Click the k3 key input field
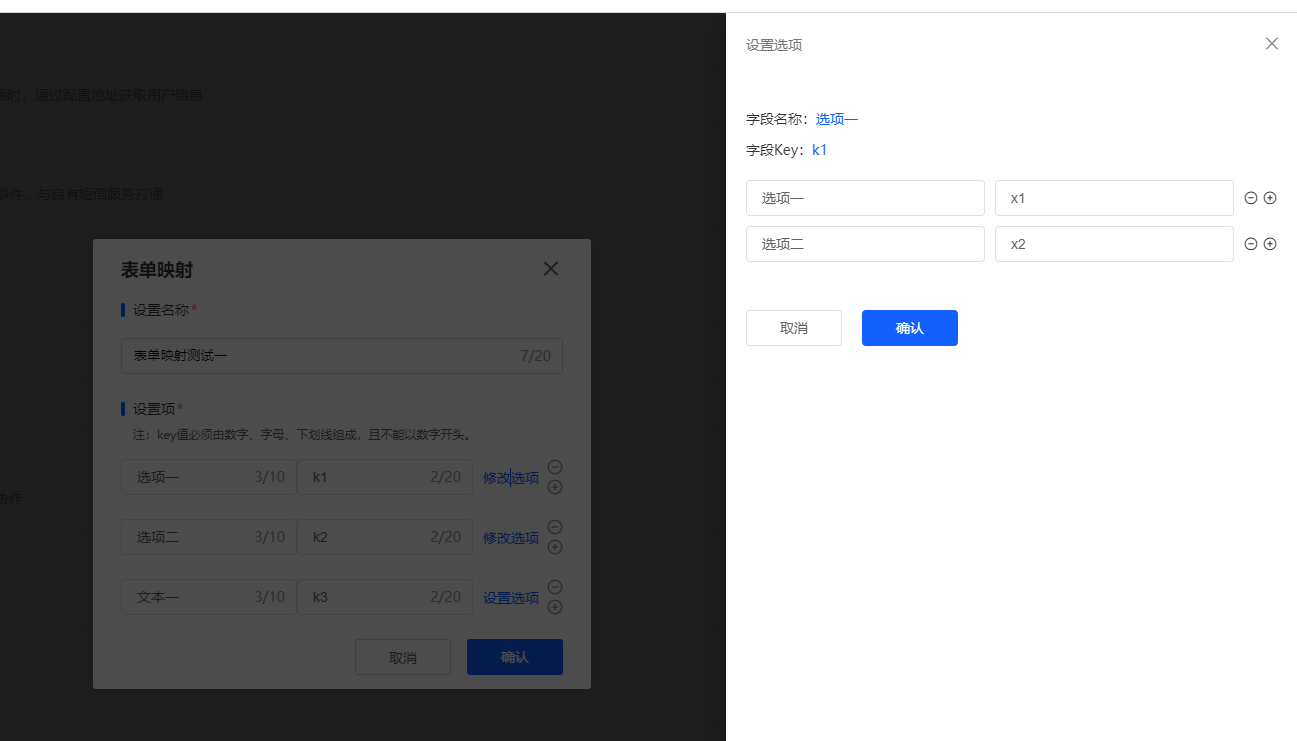 pyautogui.click(x=365, y=597)
